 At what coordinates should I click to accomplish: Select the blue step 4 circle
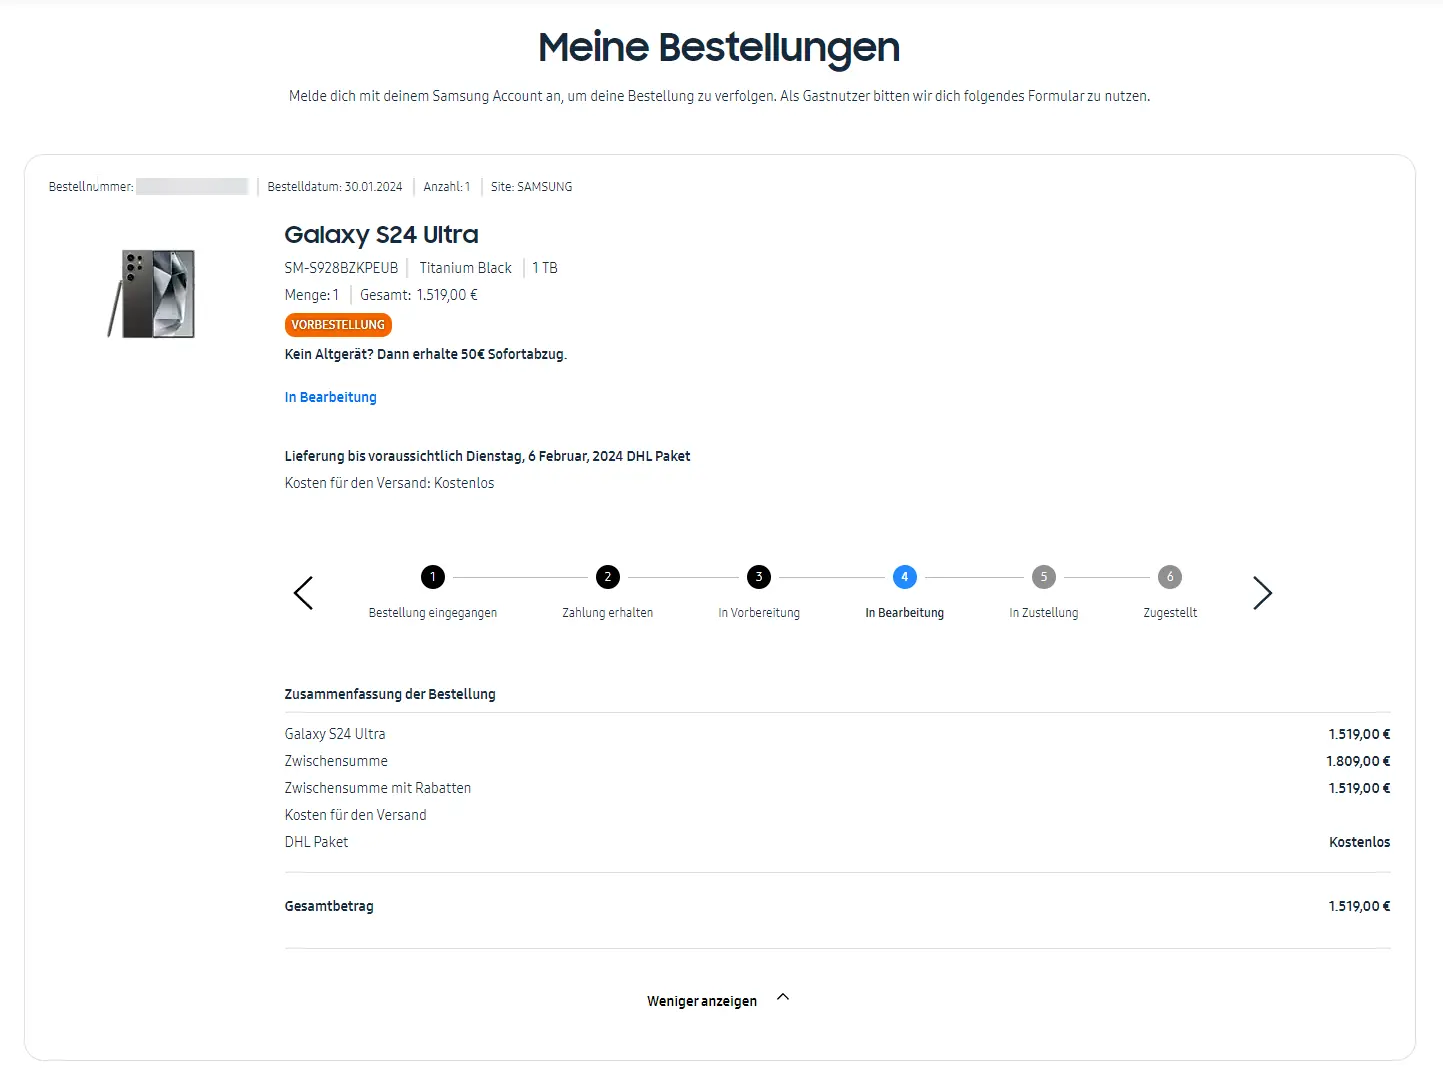pyautogui.click(x=905, y=577)
